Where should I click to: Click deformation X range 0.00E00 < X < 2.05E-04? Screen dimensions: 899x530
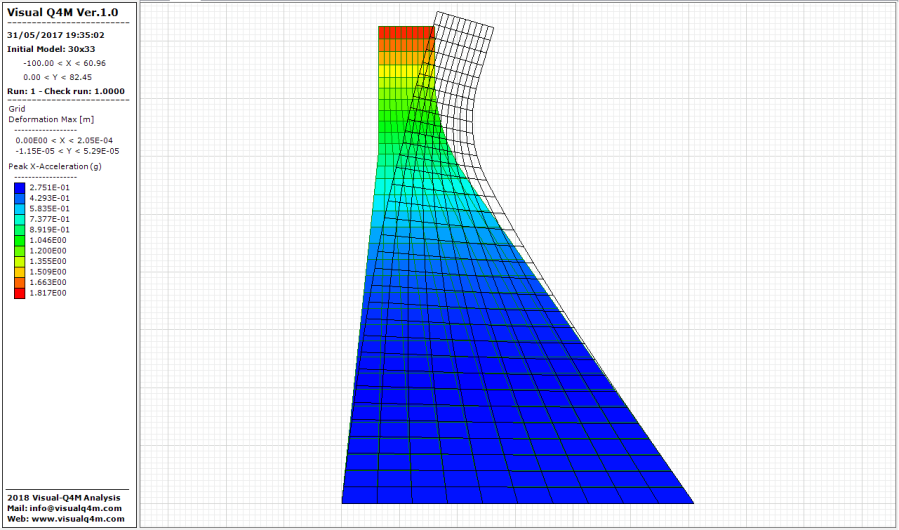coord(64,141)
